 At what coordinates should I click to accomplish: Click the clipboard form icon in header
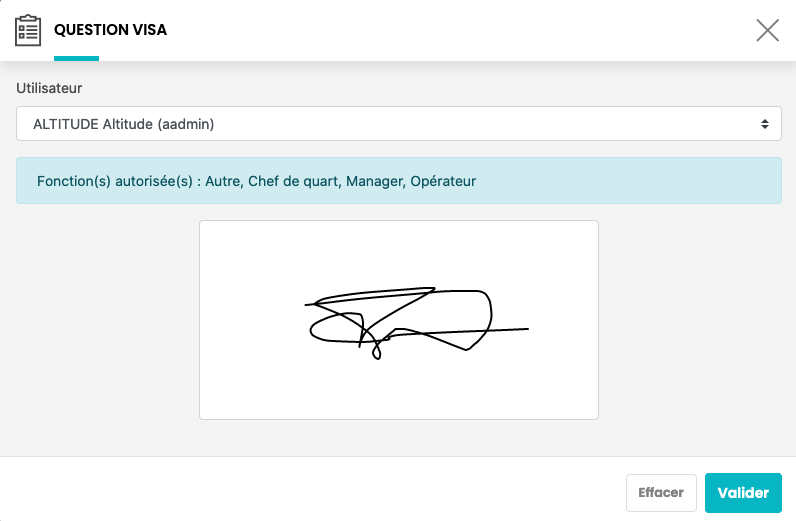(x=28, y=30)
